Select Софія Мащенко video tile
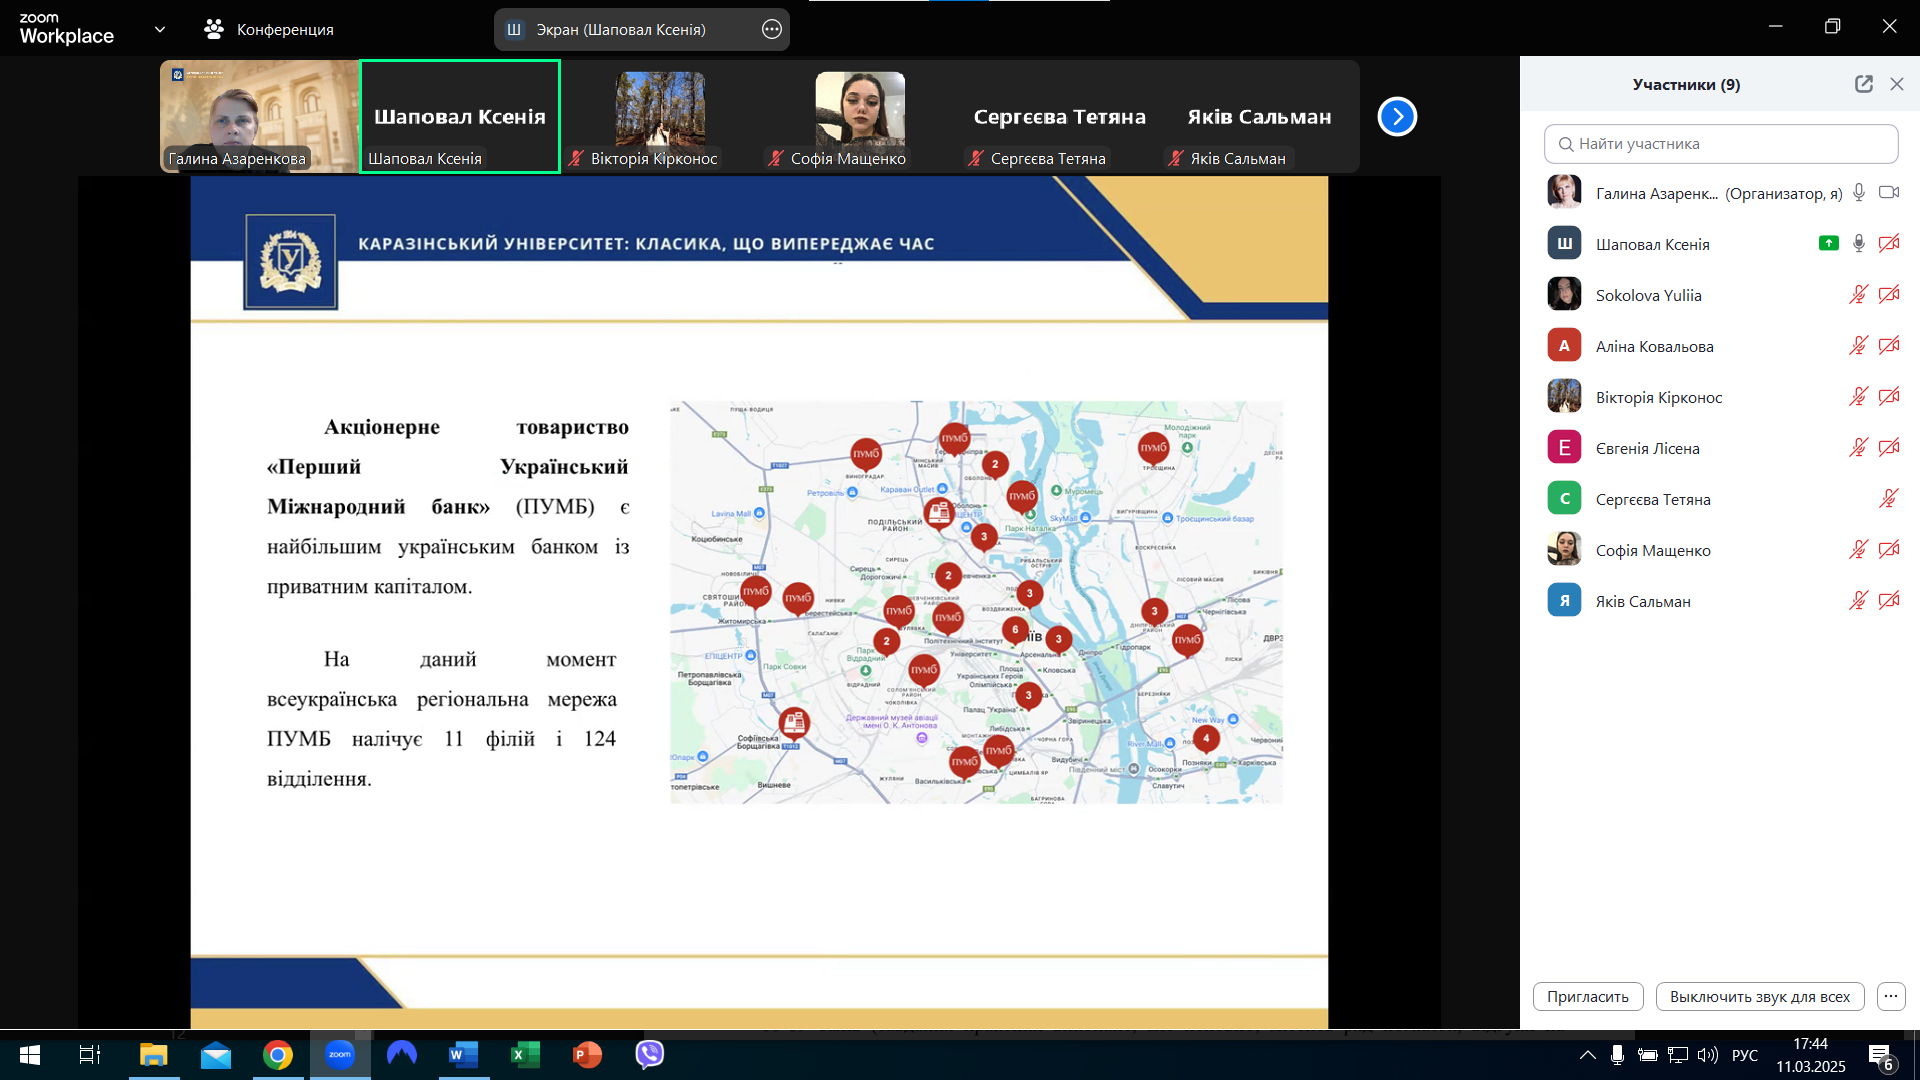This screenshot has height=1080, width=1920. pyautogui.click(x=860, y=116)
